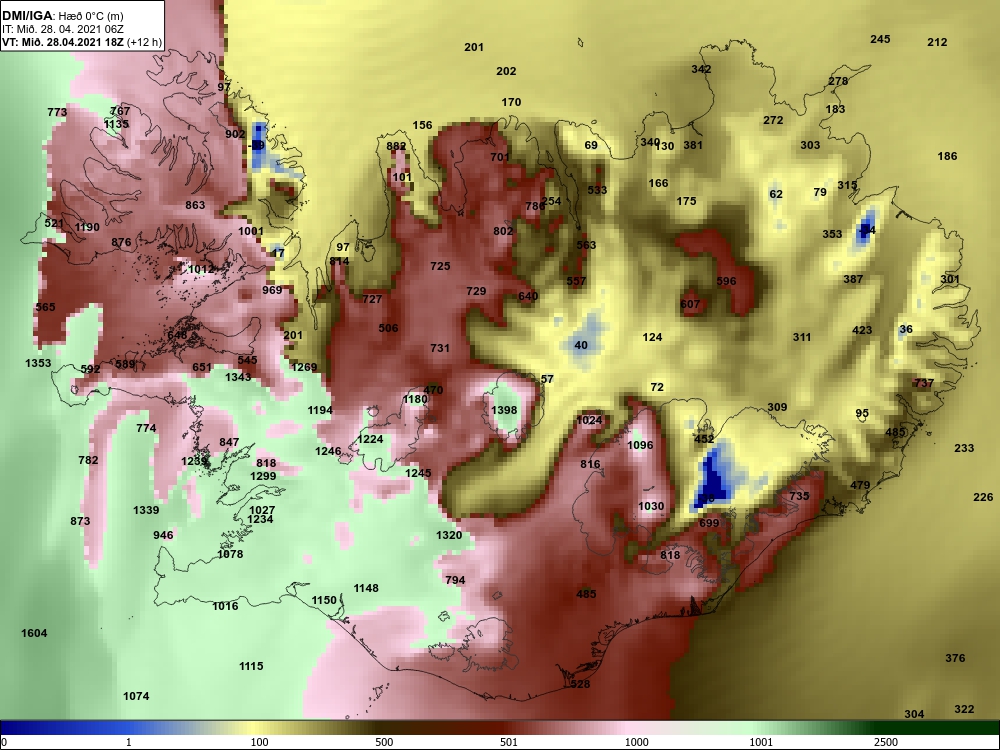
Task: Click the map value '212'
Action: pyautogui.click(x=937, y=43)
